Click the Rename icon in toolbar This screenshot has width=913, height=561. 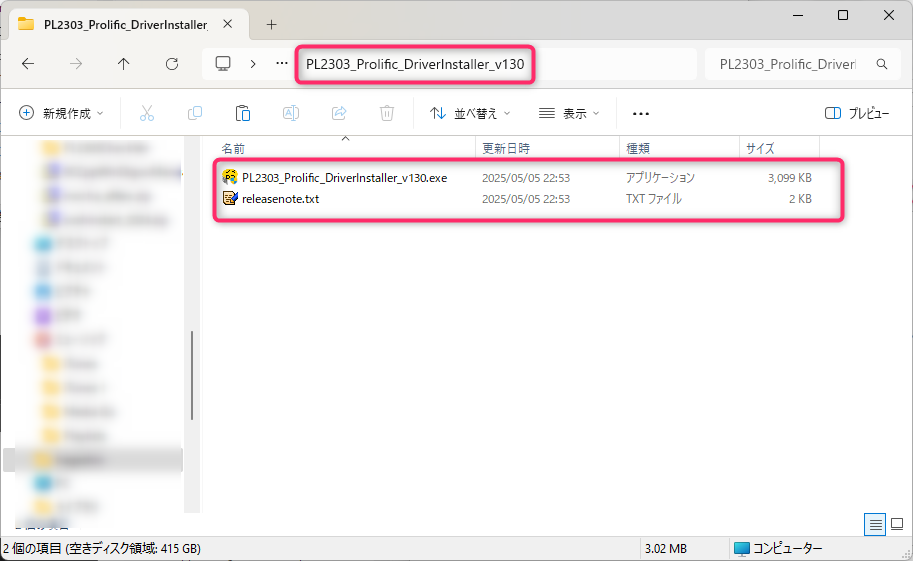pyautogui.click(x=291, y=113)
